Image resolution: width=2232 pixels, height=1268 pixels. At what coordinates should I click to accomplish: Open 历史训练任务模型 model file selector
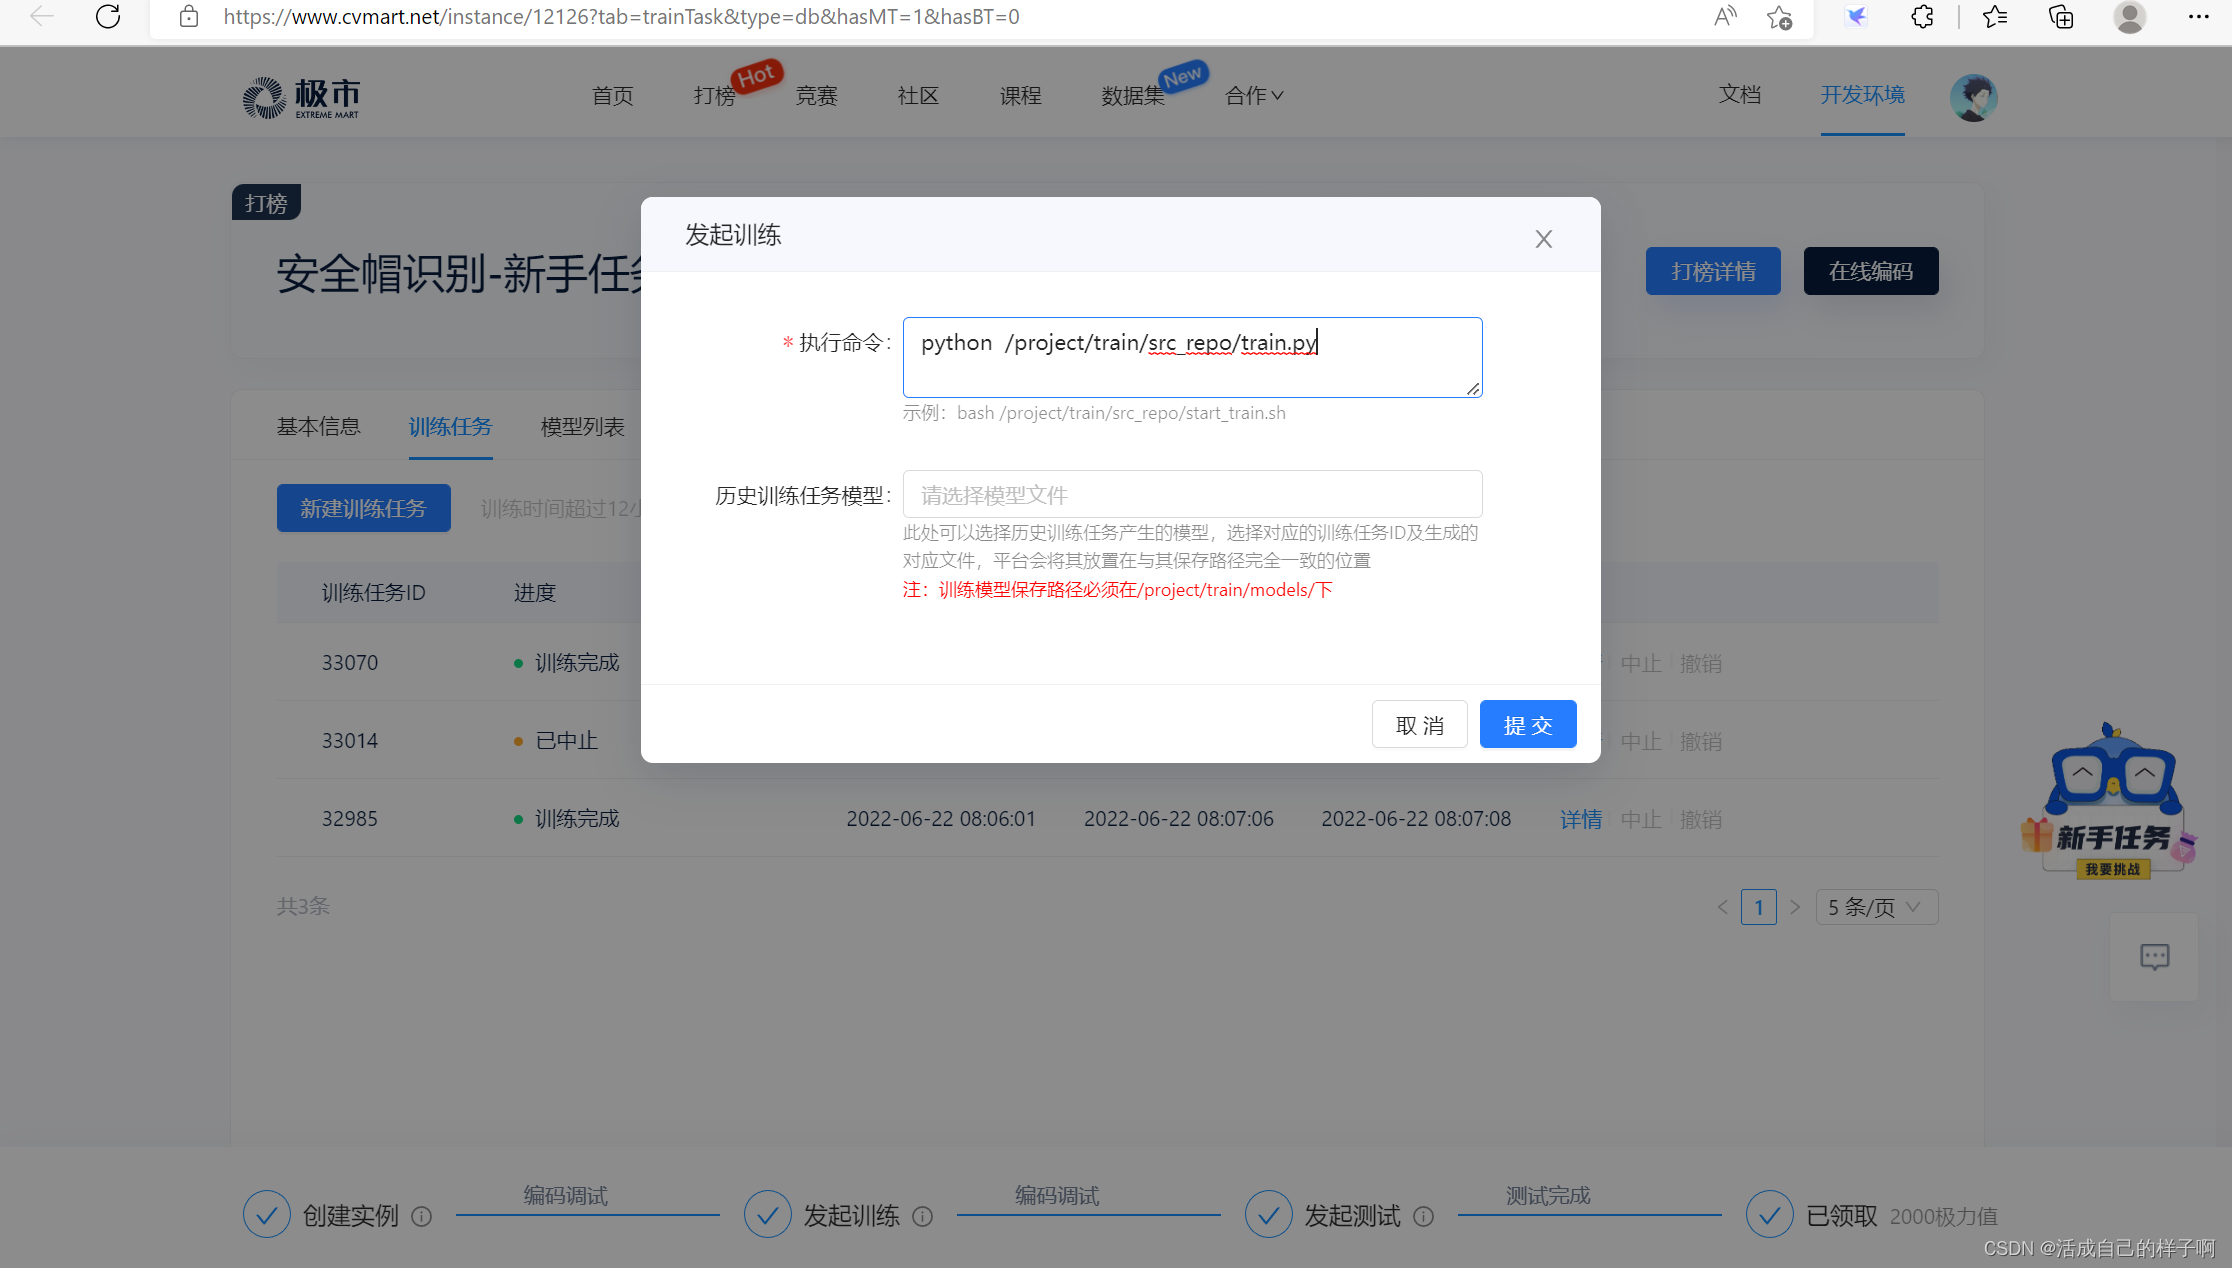[1192, 495]
